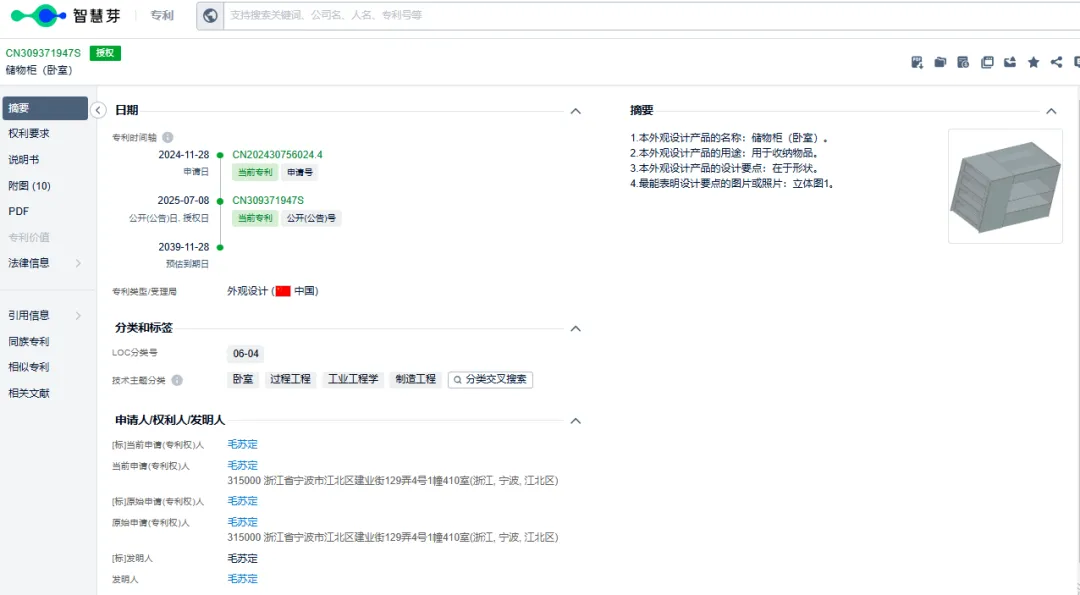Open 引用信息 in sidebar
This screenshot has height=595, width=1080.
(x=29, y=315)
